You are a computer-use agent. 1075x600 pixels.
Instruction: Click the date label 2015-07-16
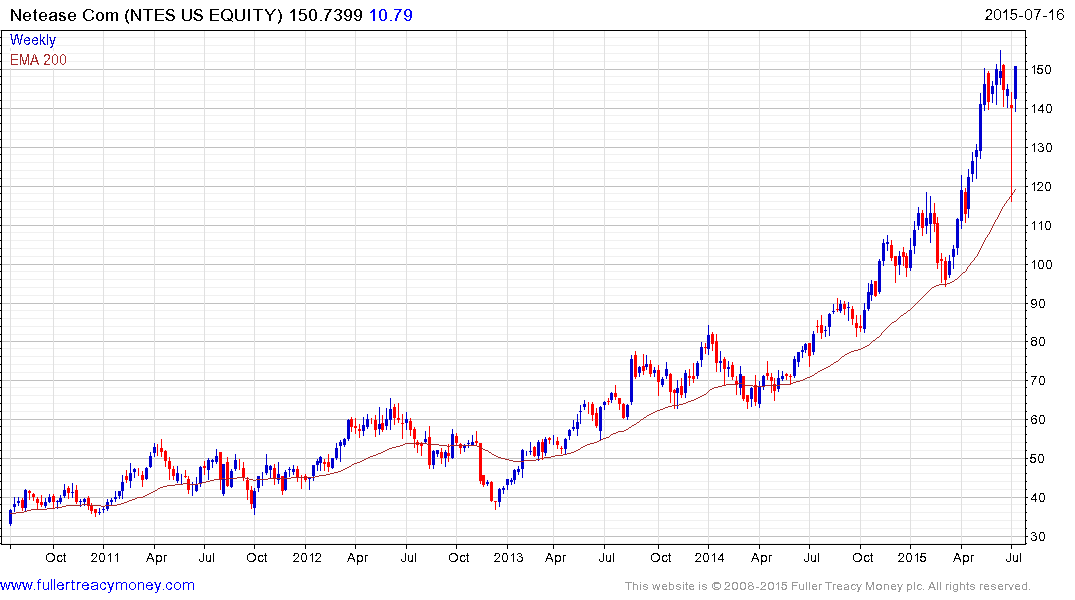(1024, 14)
